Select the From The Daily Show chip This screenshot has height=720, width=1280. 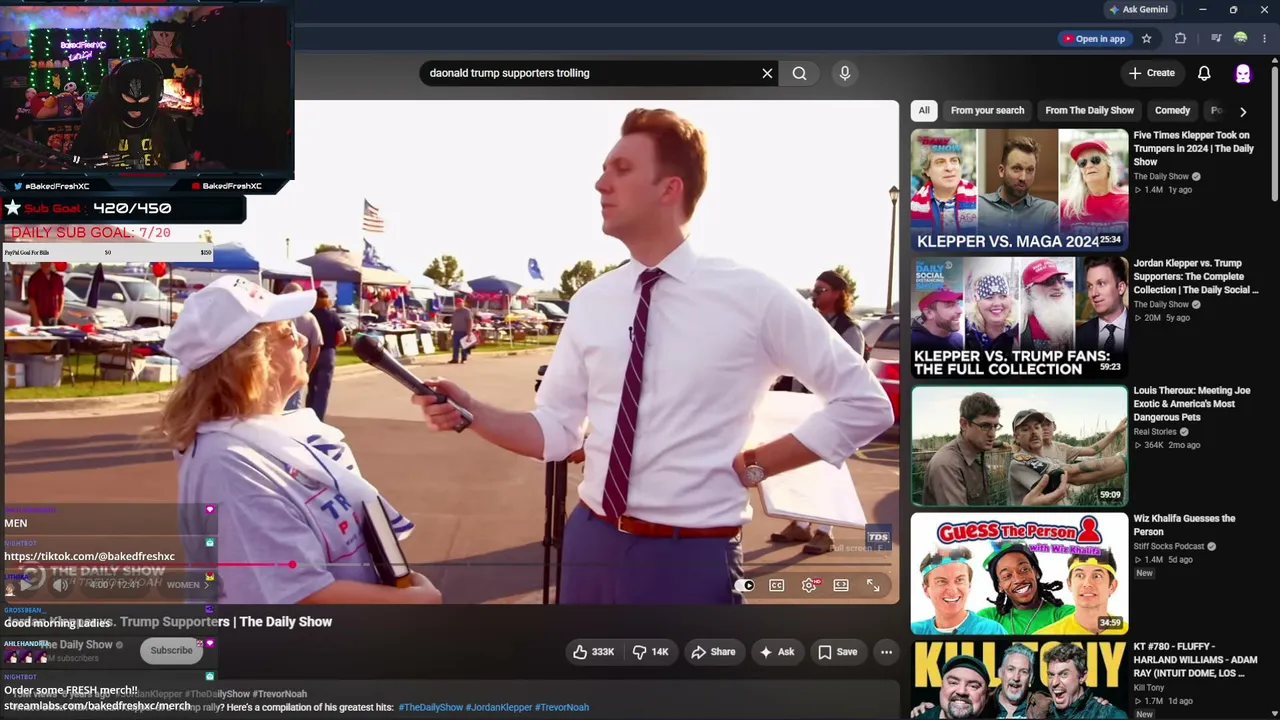point(1089,110)
